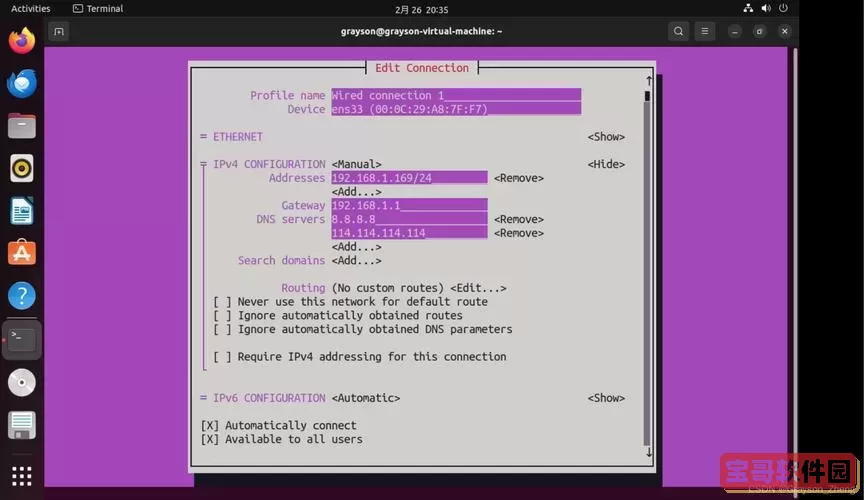
Task: Add another IPv4 address
Action: [357, 192]
